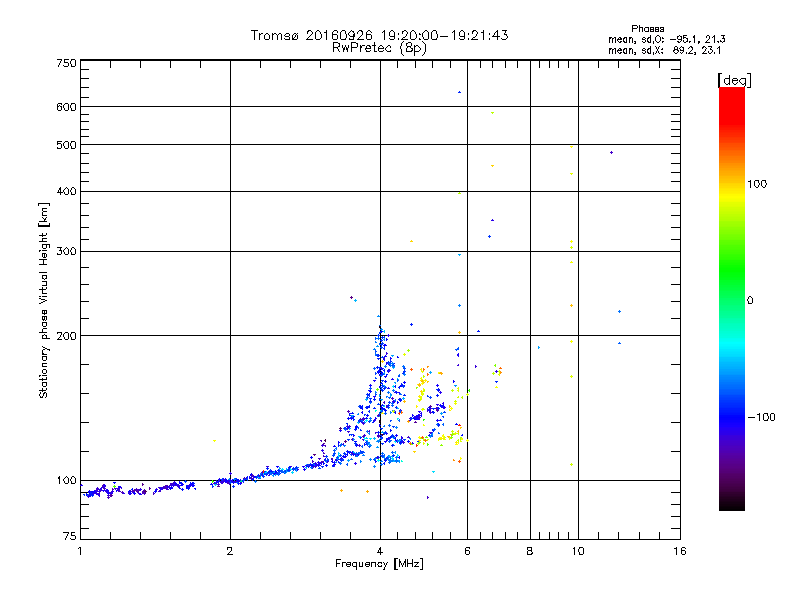800x600 pixels.
Task: Click the "Frequency [MHz]" axis title
Action: [x=379, y=564]
